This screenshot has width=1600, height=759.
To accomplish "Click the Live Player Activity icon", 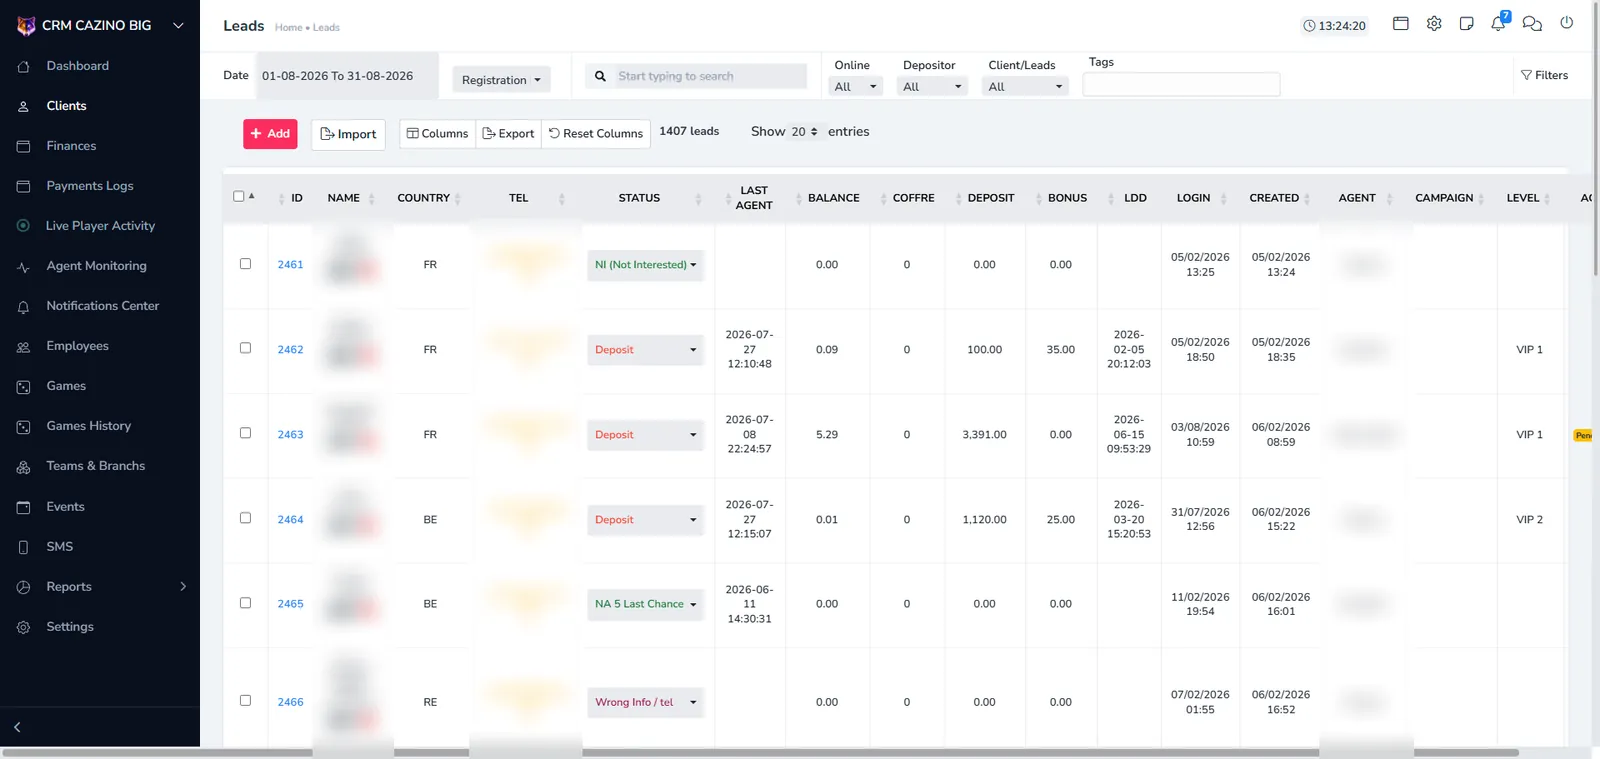I will pyautogui.click(x=23, y=226).
